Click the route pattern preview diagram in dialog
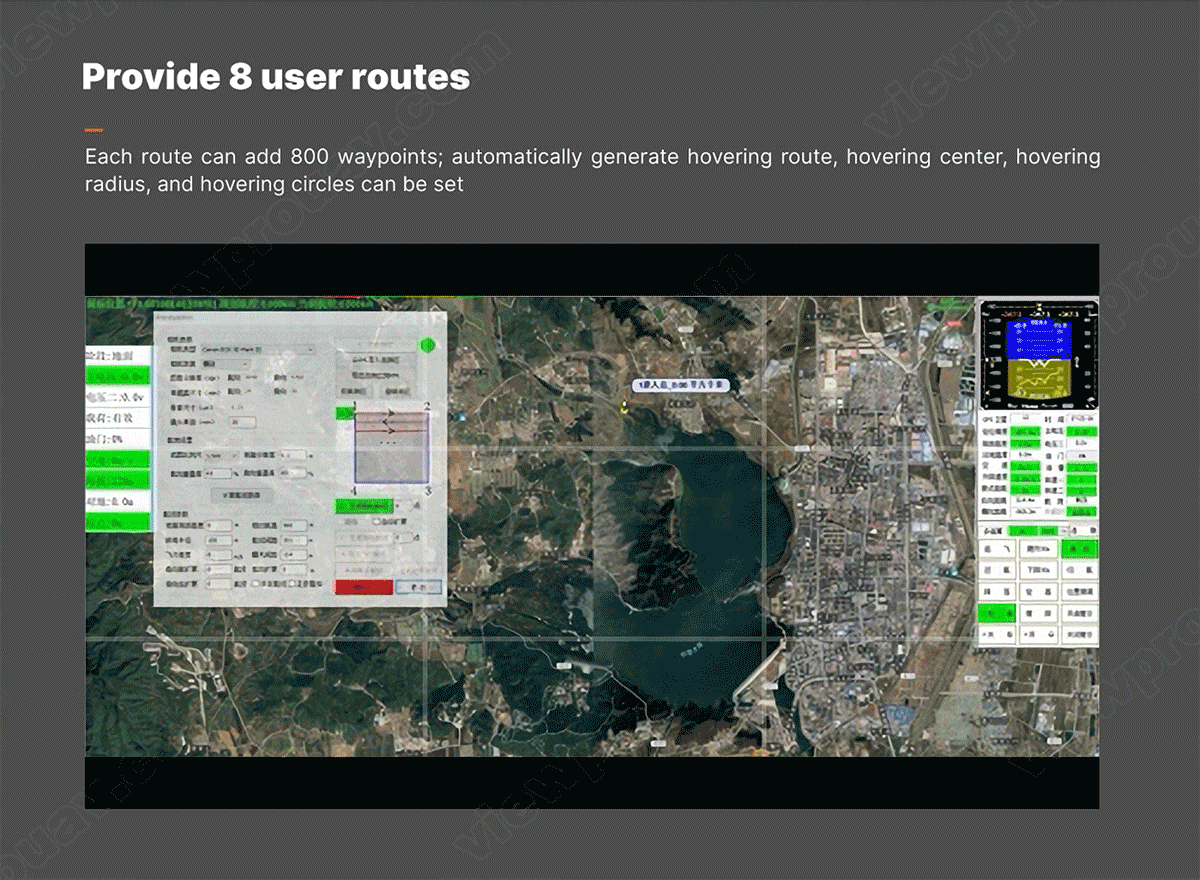Viewport: 1200px width, 880px height. point(392,448)
